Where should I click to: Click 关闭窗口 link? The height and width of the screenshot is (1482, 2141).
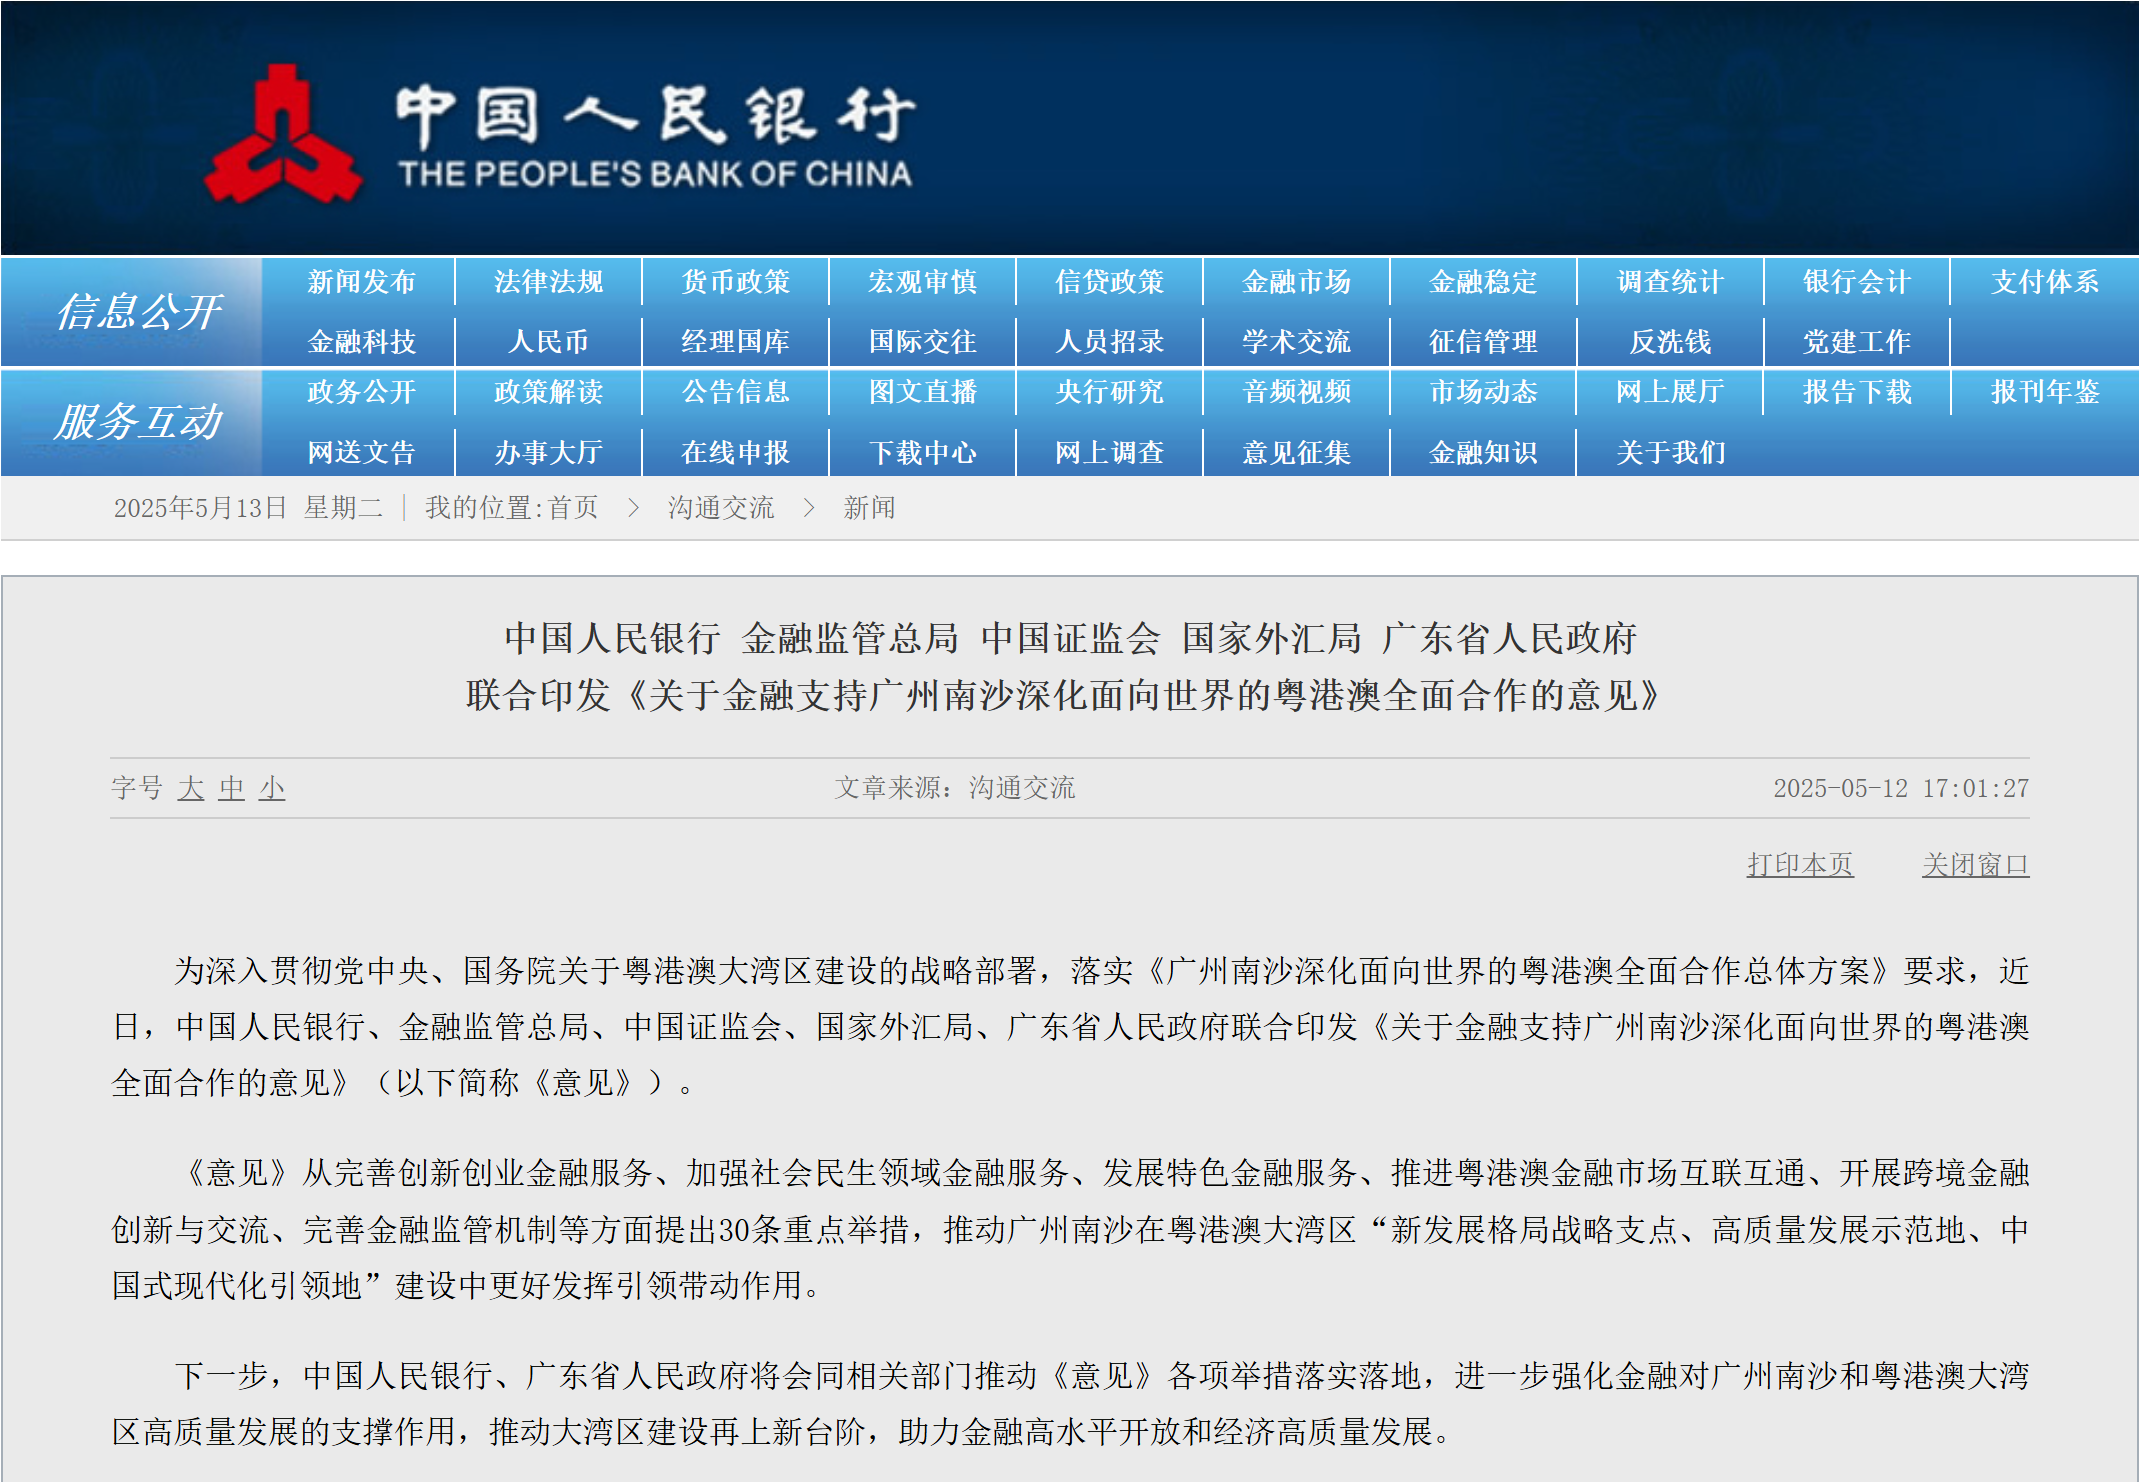point(1975,865)
